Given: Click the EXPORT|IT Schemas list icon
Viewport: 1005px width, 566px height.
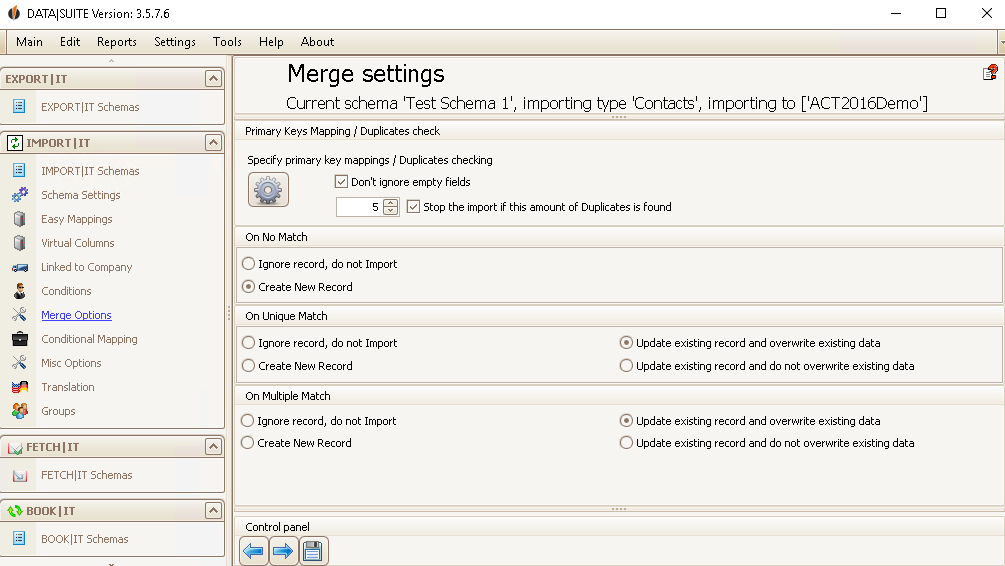Looking at the screenshot, I should pyautogui.click(x=19, y=106).
